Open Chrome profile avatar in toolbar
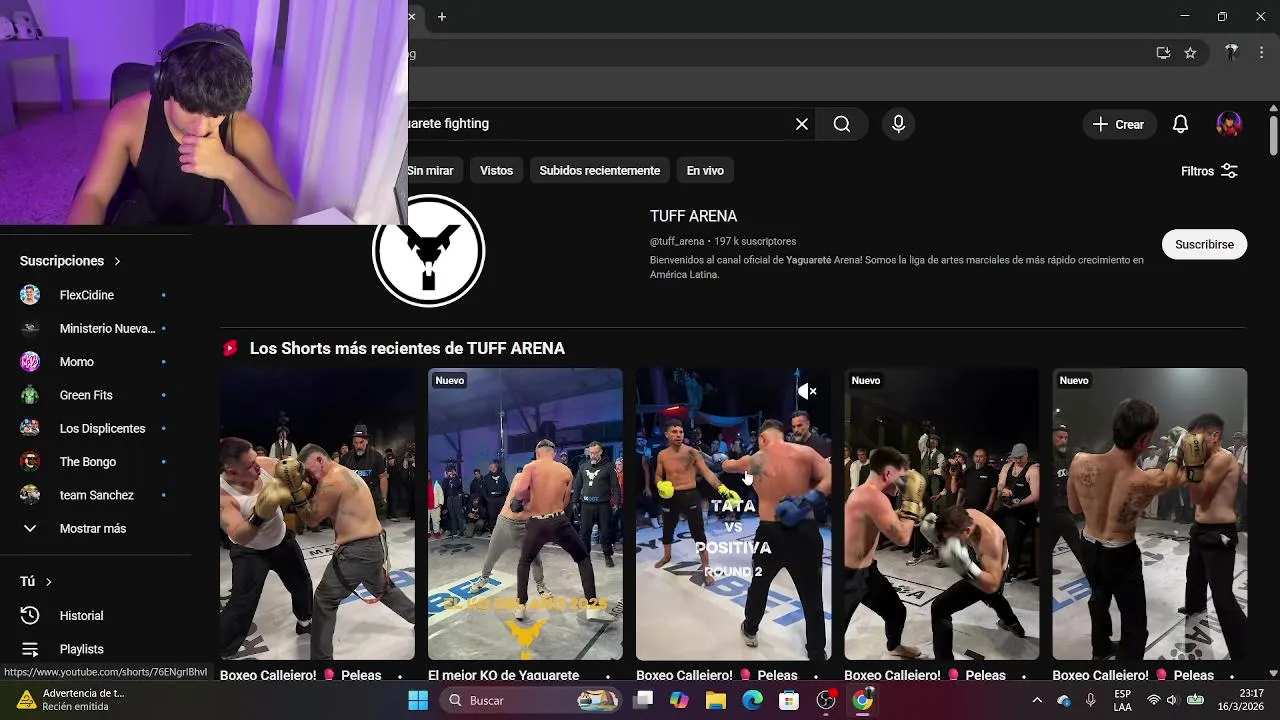Image resolution: width=1280 pixels, height=720 pixels. click(x=1232, y=53)
